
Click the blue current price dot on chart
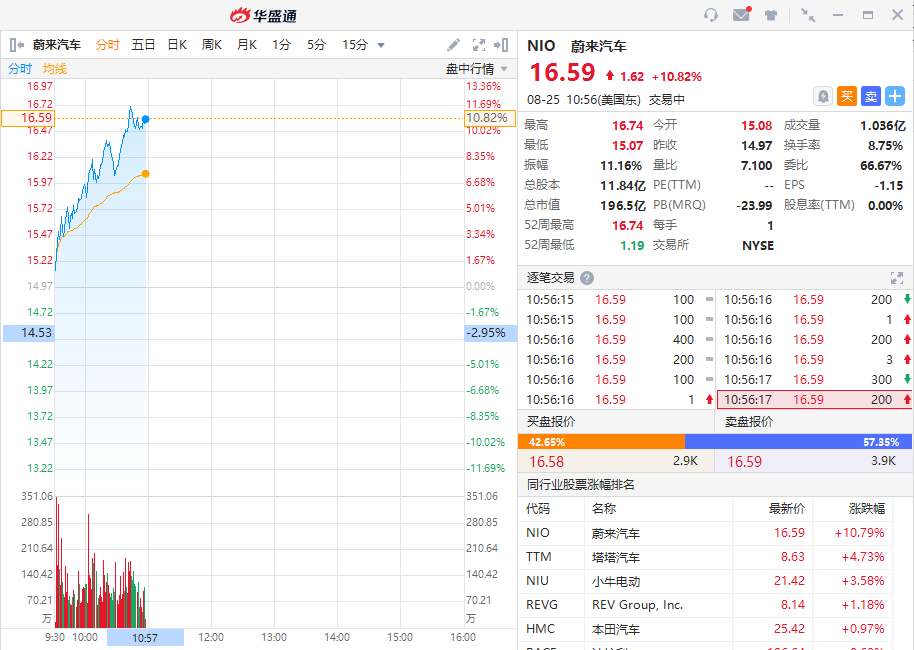(x=145, y=119)
